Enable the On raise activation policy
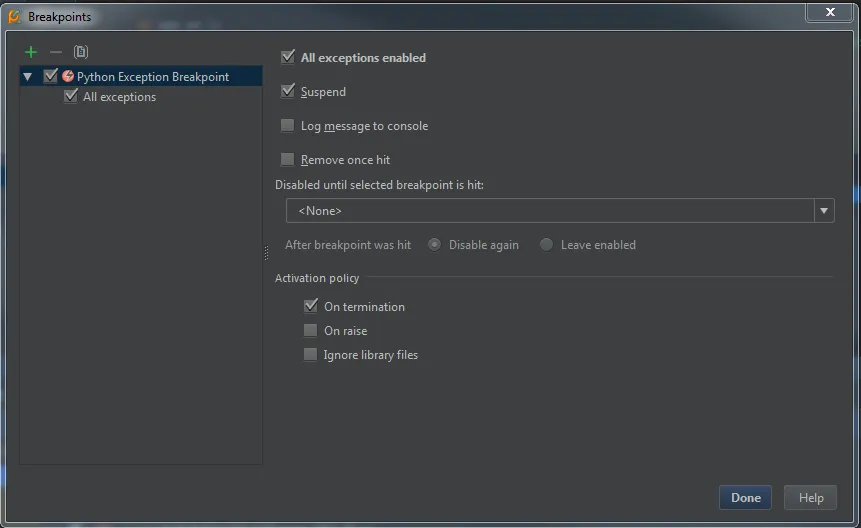 (311, 331)
